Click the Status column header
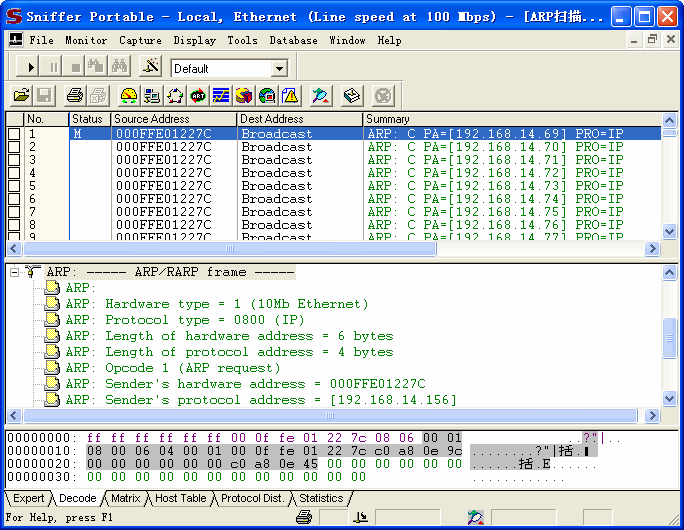Screen dimensions: 684x530 pos(90,119)
